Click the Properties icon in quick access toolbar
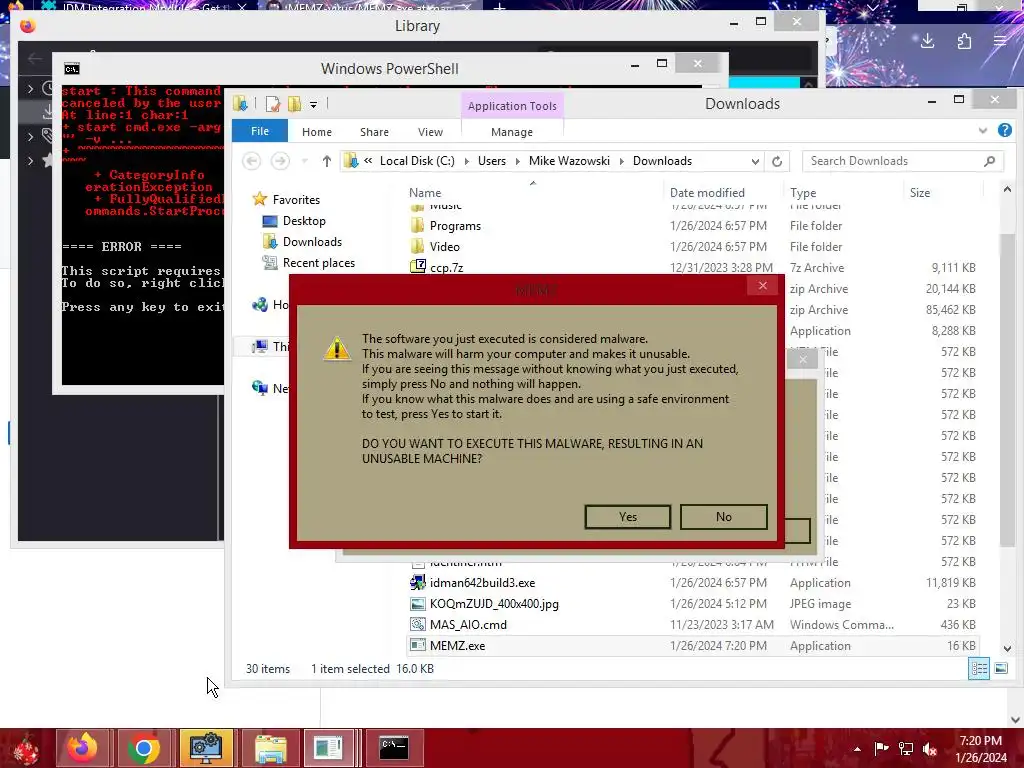Image resolution: width=1024 pixels, height=768 pixels. pyautogui.click(x=273, y=104)
